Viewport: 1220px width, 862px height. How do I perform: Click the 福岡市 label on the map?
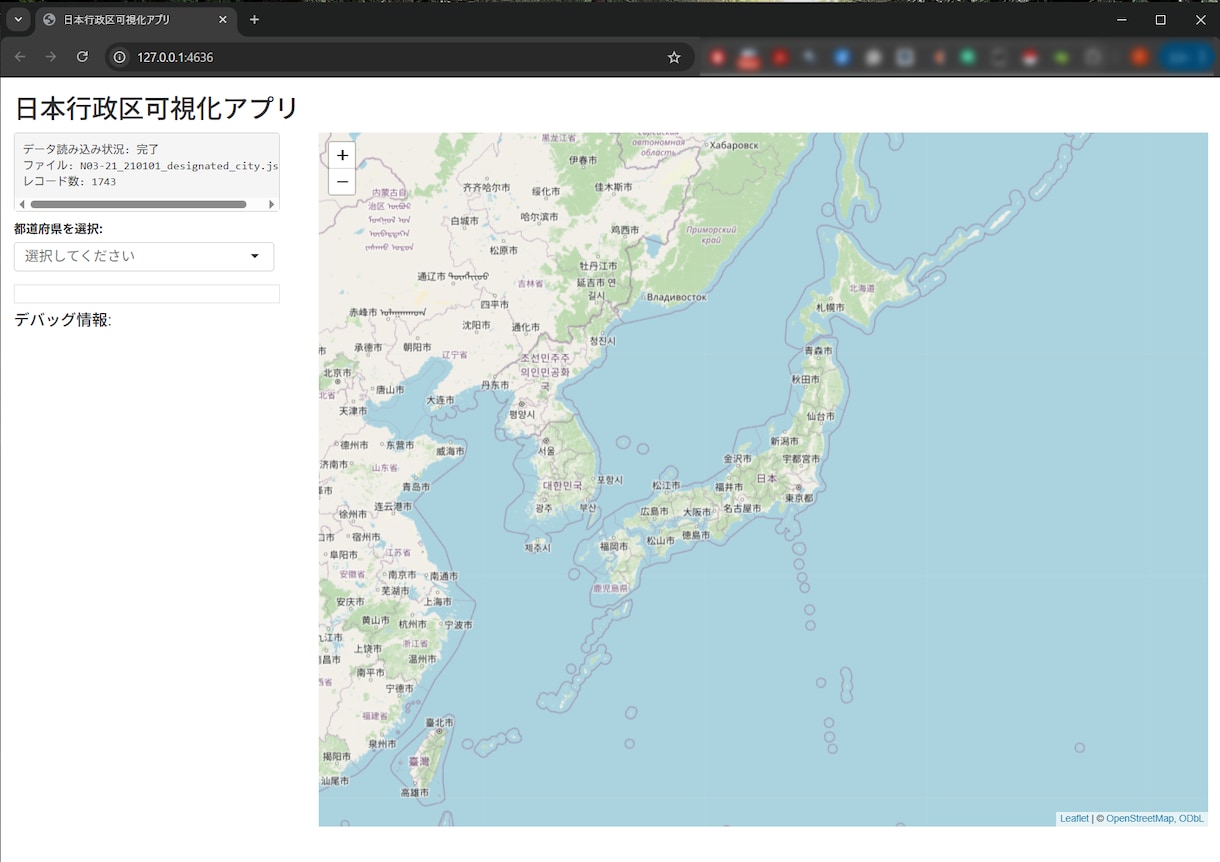click(x=614, y=547)
